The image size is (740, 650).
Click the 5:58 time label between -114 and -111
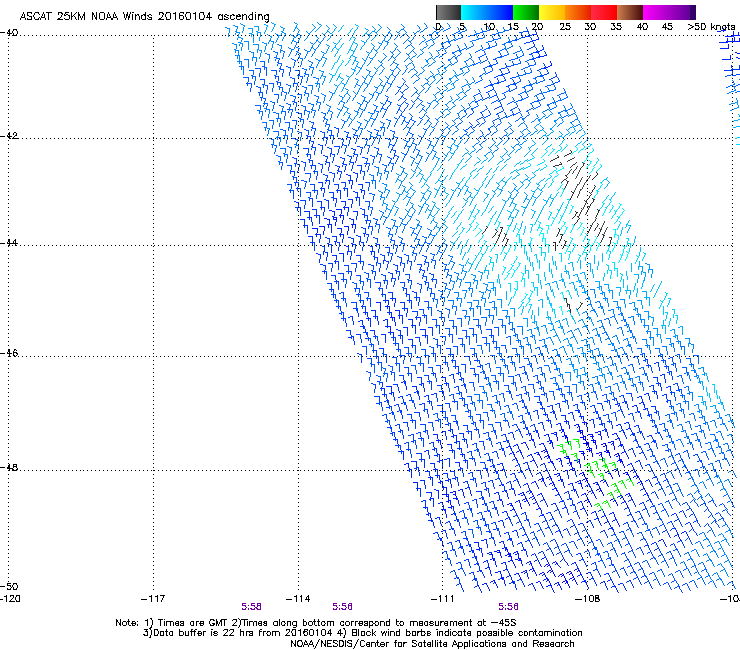(x=343, y=607)
